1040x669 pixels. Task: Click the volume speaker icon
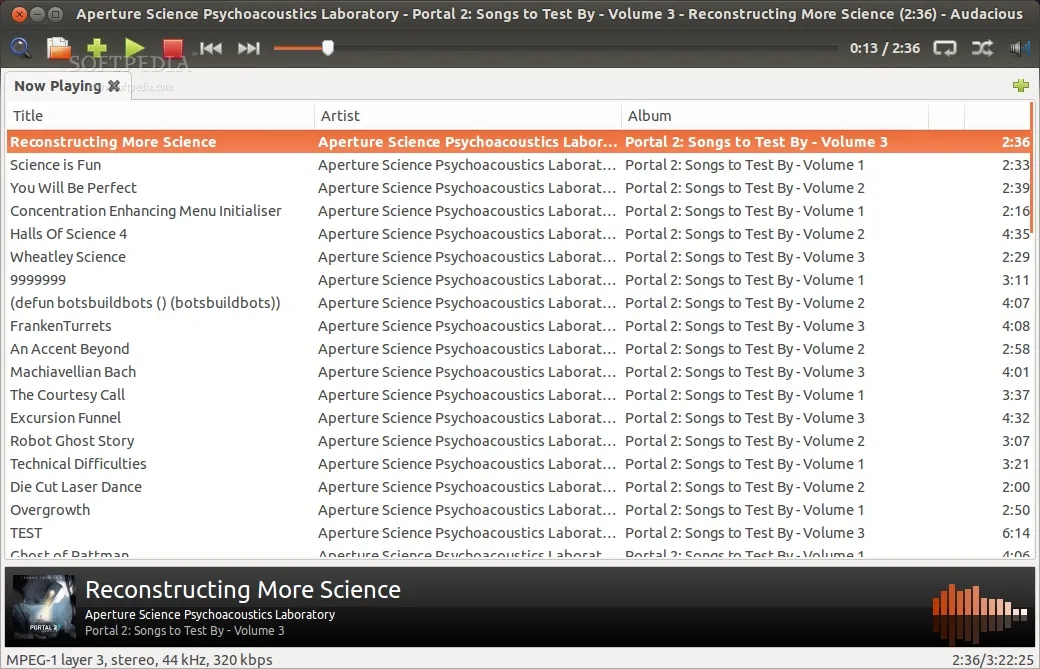tap(1020, 47)
